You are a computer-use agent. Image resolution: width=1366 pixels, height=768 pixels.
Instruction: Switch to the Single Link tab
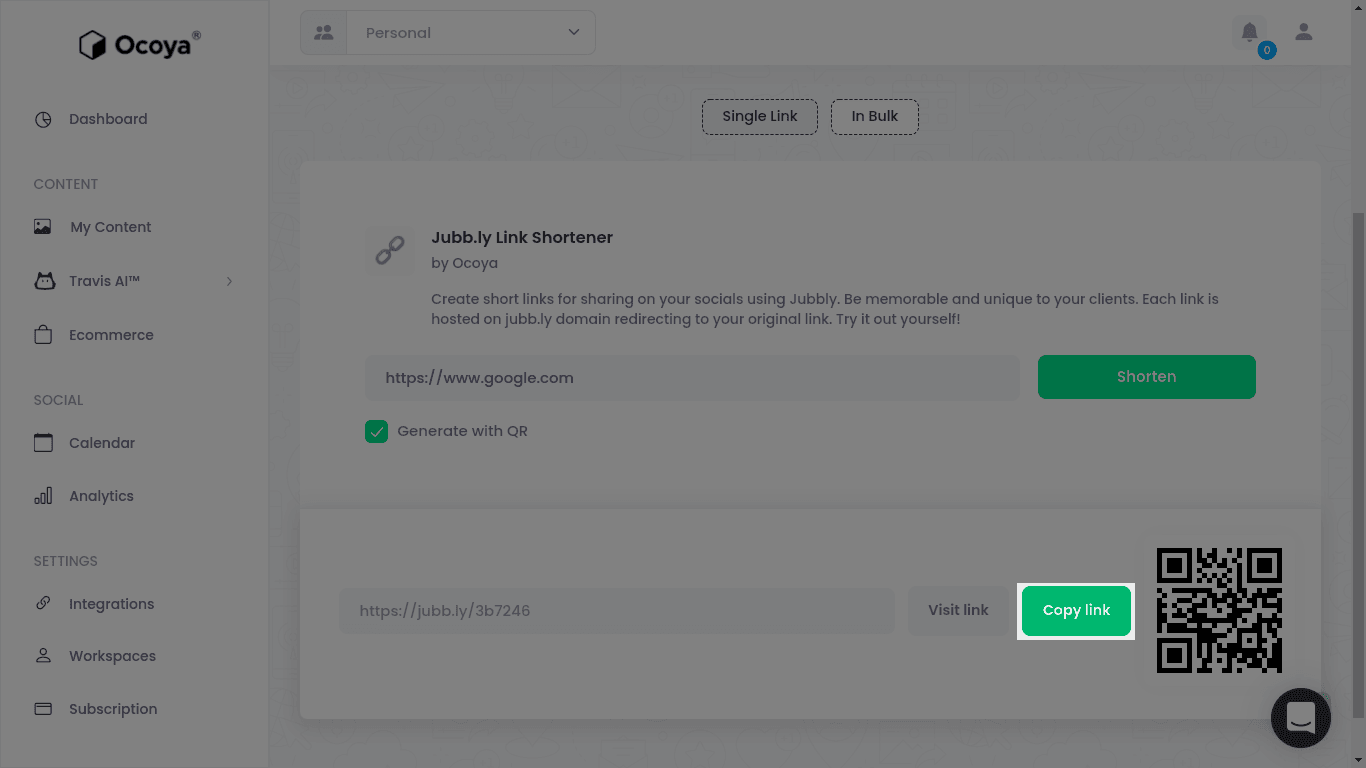pyautogui.click(x=760, y=116)
